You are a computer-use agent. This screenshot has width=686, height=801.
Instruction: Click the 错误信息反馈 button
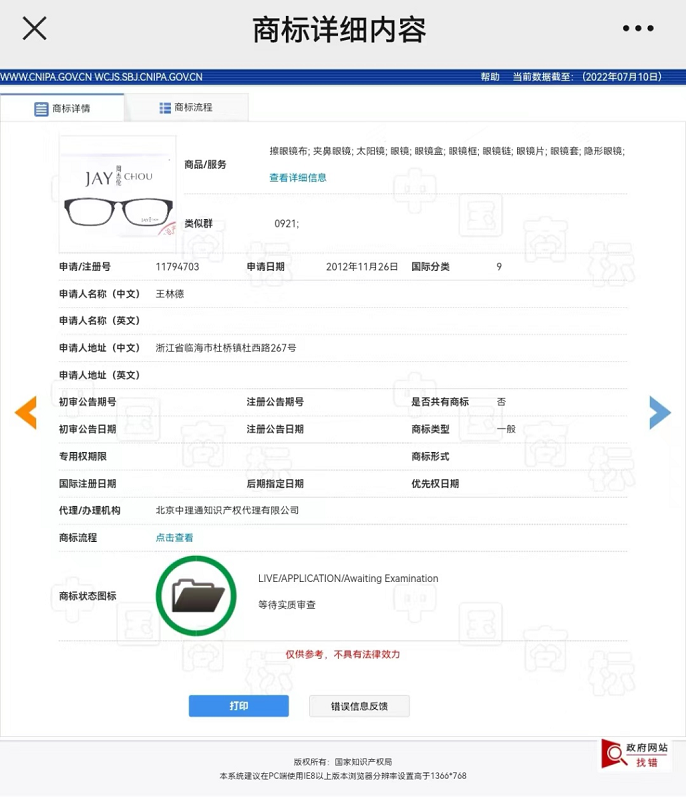pyautogui.click(x=359, y=706)
